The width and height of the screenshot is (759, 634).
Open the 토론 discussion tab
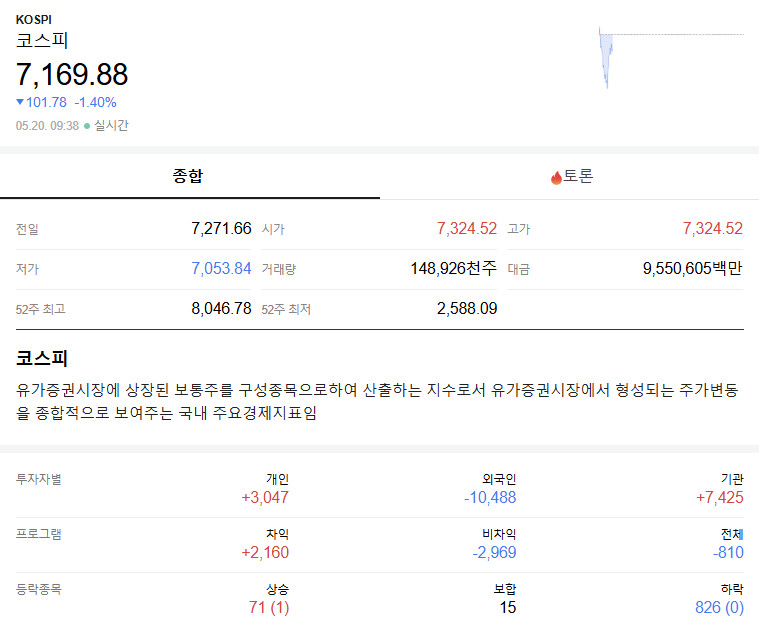pyautogui.click(x=570, y=176)
